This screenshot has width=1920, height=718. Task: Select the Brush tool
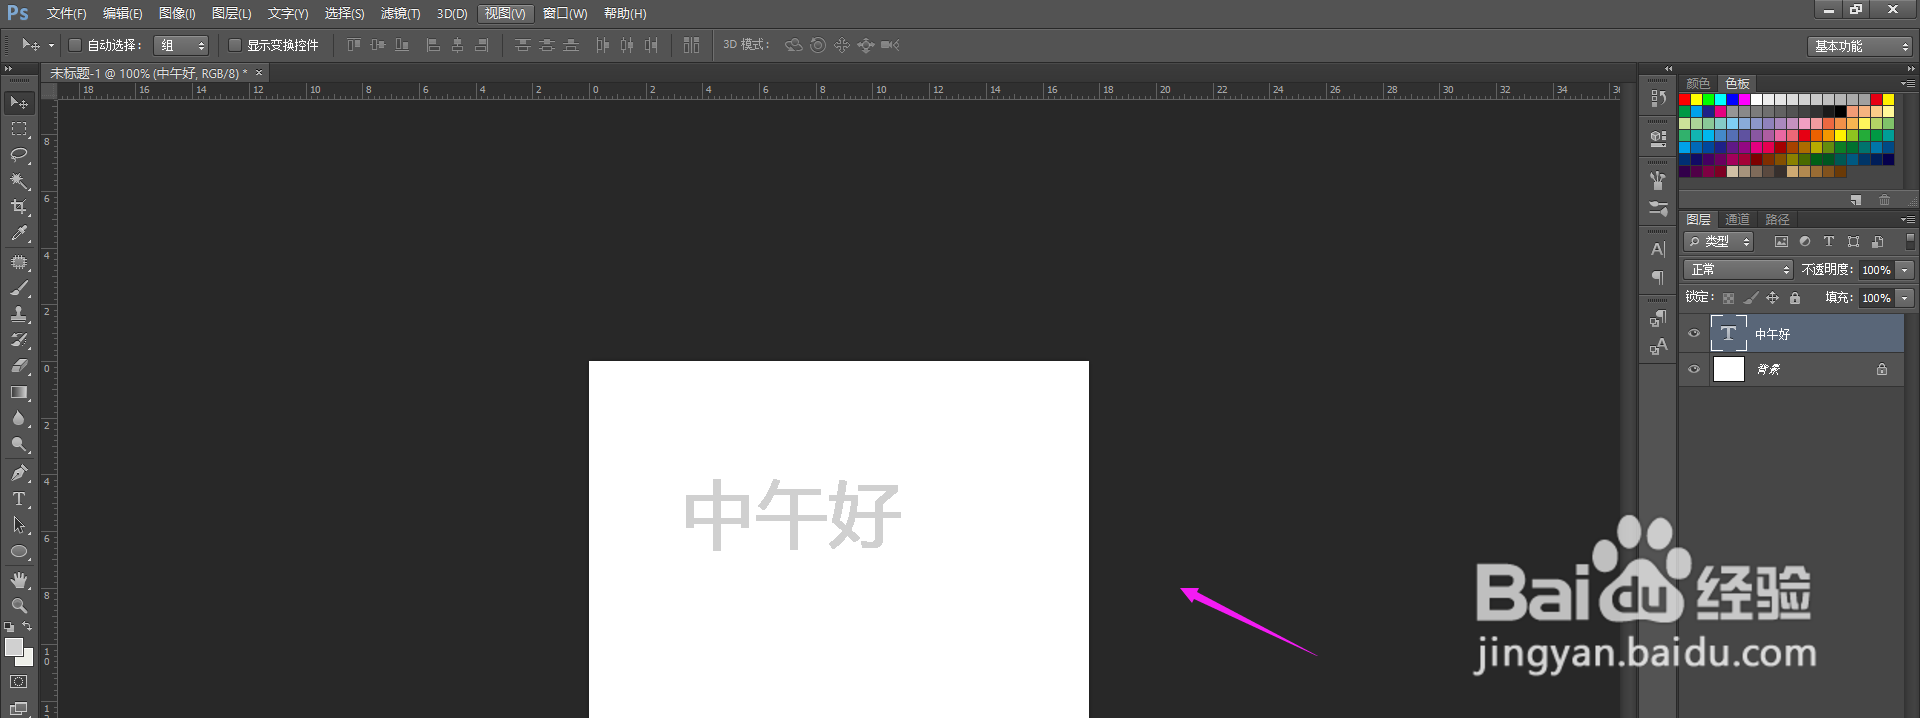click(x=19, y=288)
